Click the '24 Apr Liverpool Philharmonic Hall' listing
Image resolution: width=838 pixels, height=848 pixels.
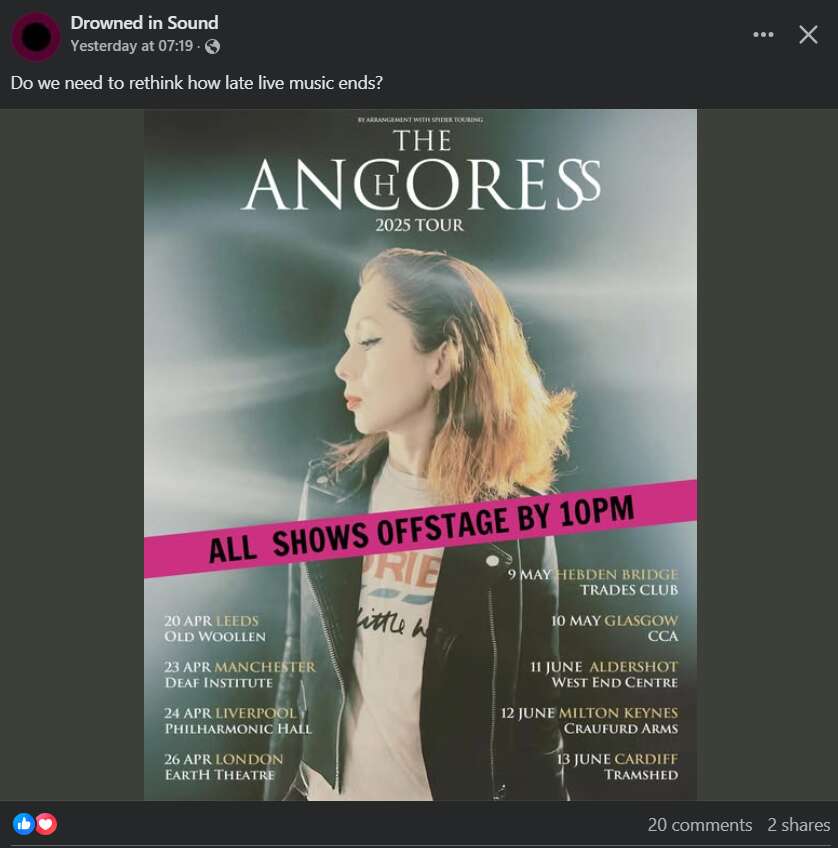tap(238, 721)
